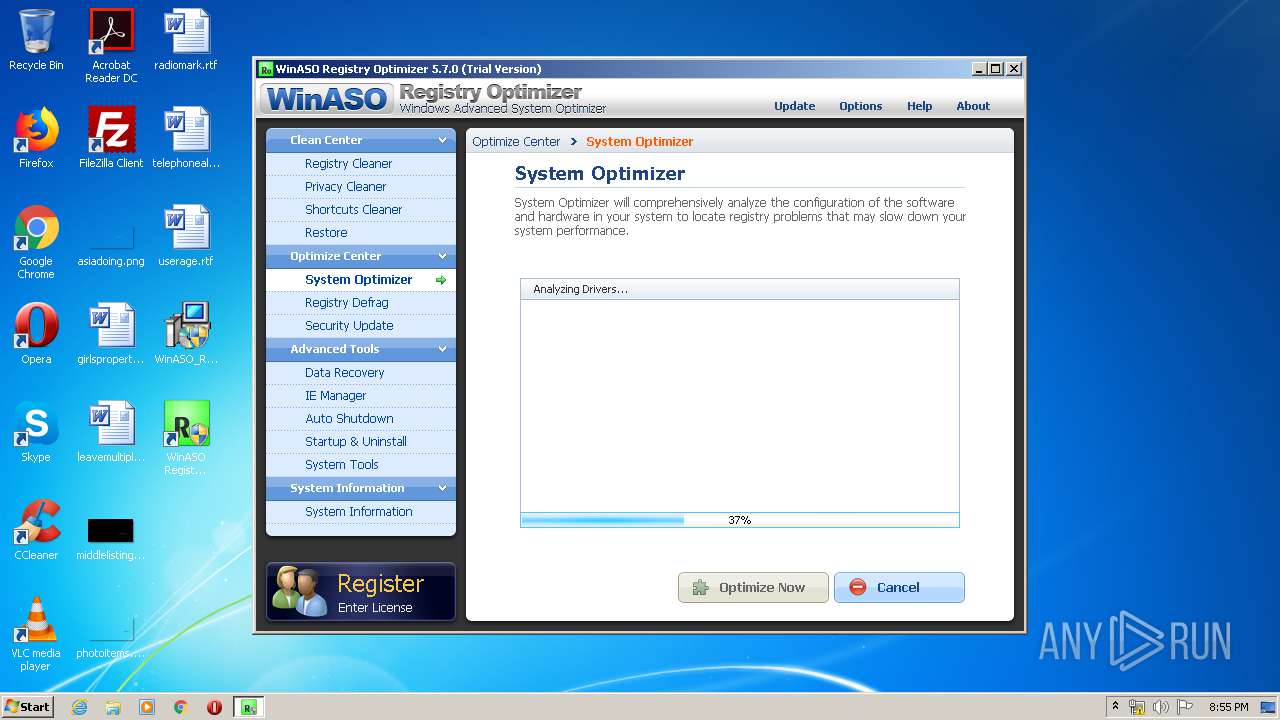Open the About menu
The height and width of the screenshot is (720, 1280).
coord(973,106)
